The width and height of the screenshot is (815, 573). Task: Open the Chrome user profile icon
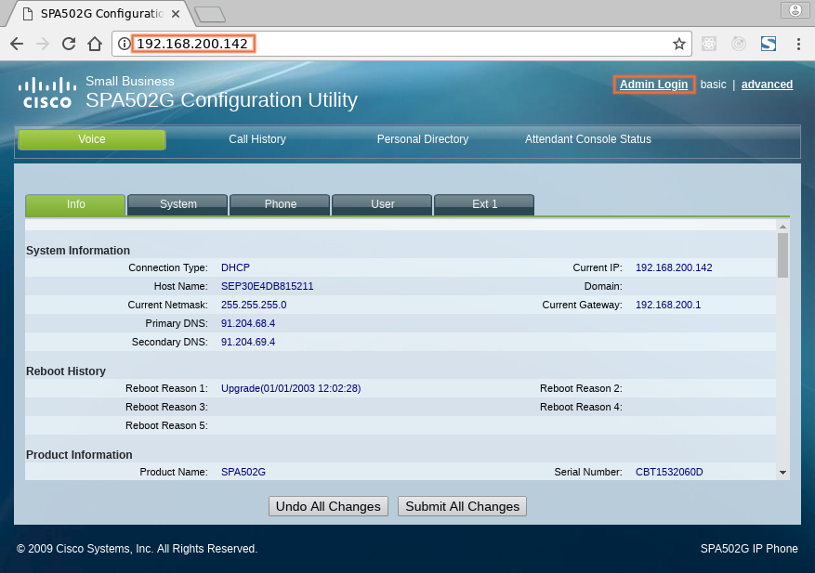click(795, 10)
